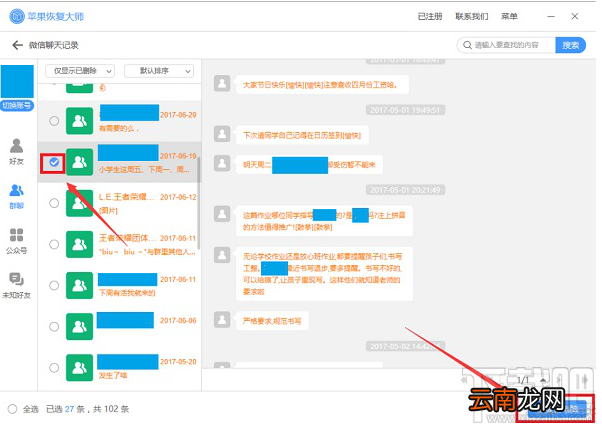Viewport: 602px width, 428px height.
Task: Switch to the 群聊 group chat section
Action: [16, 196]
